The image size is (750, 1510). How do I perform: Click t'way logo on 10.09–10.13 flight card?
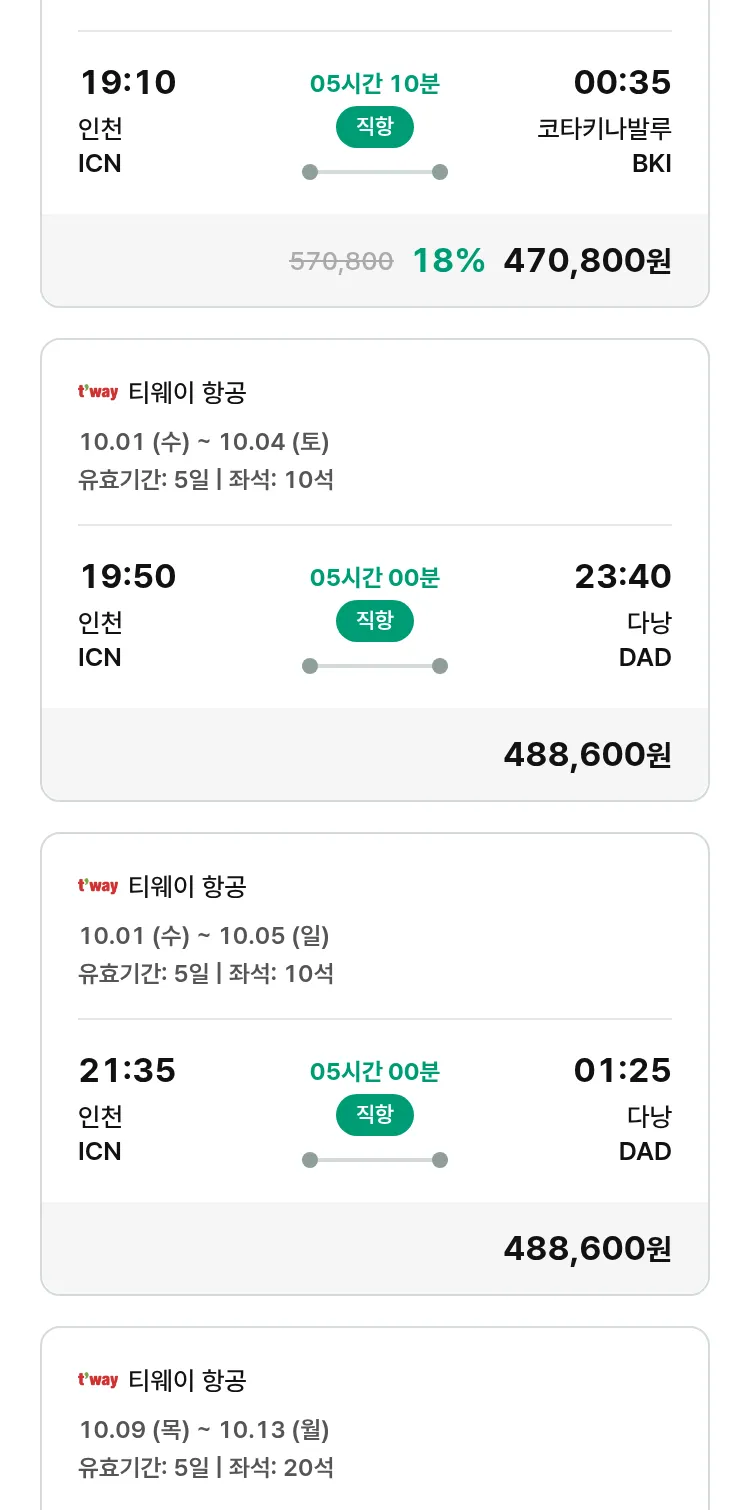[98, 1381]
